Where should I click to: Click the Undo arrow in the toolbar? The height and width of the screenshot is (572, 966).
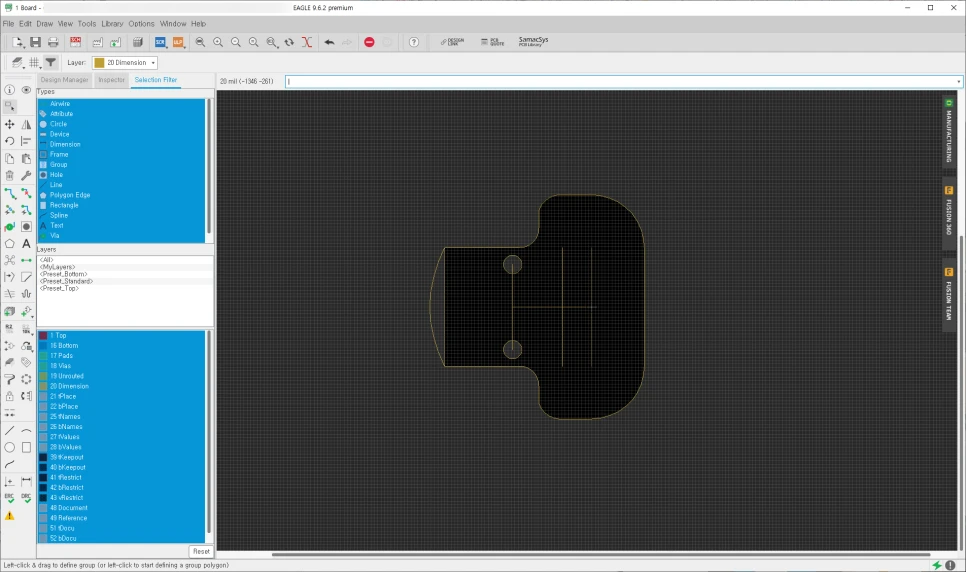(329, 42)
